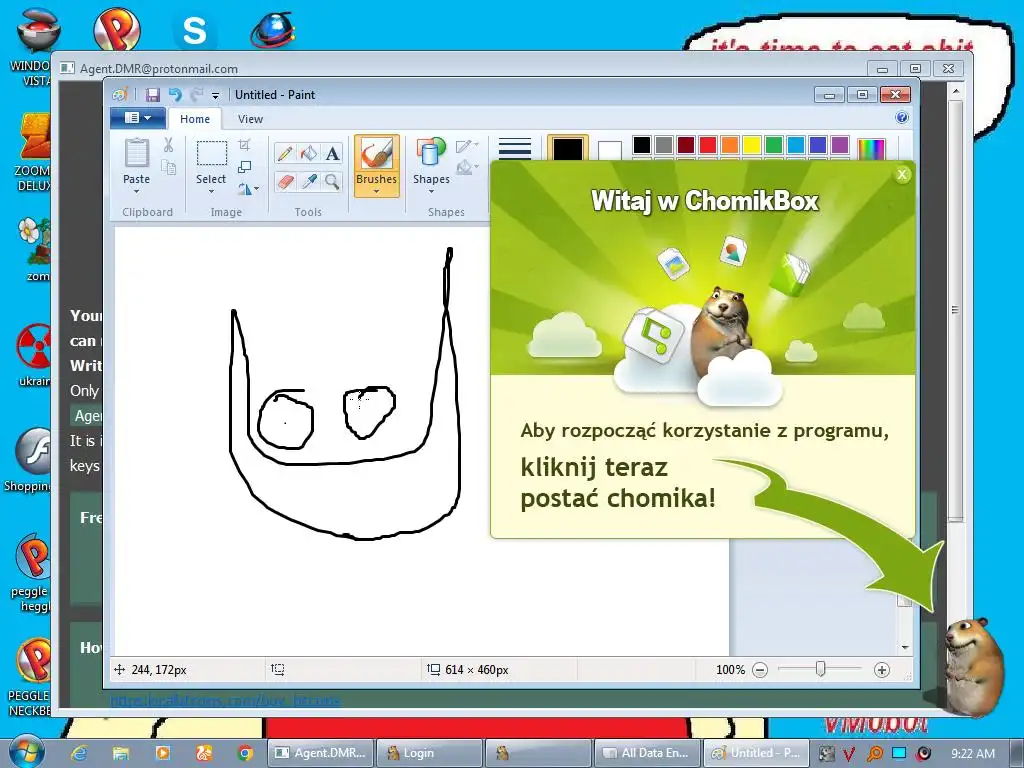This screenshot has height=768, width=1024.
Task: Click the Paint vertical scrollbar down arrow
Action: (x=904, y=647)
